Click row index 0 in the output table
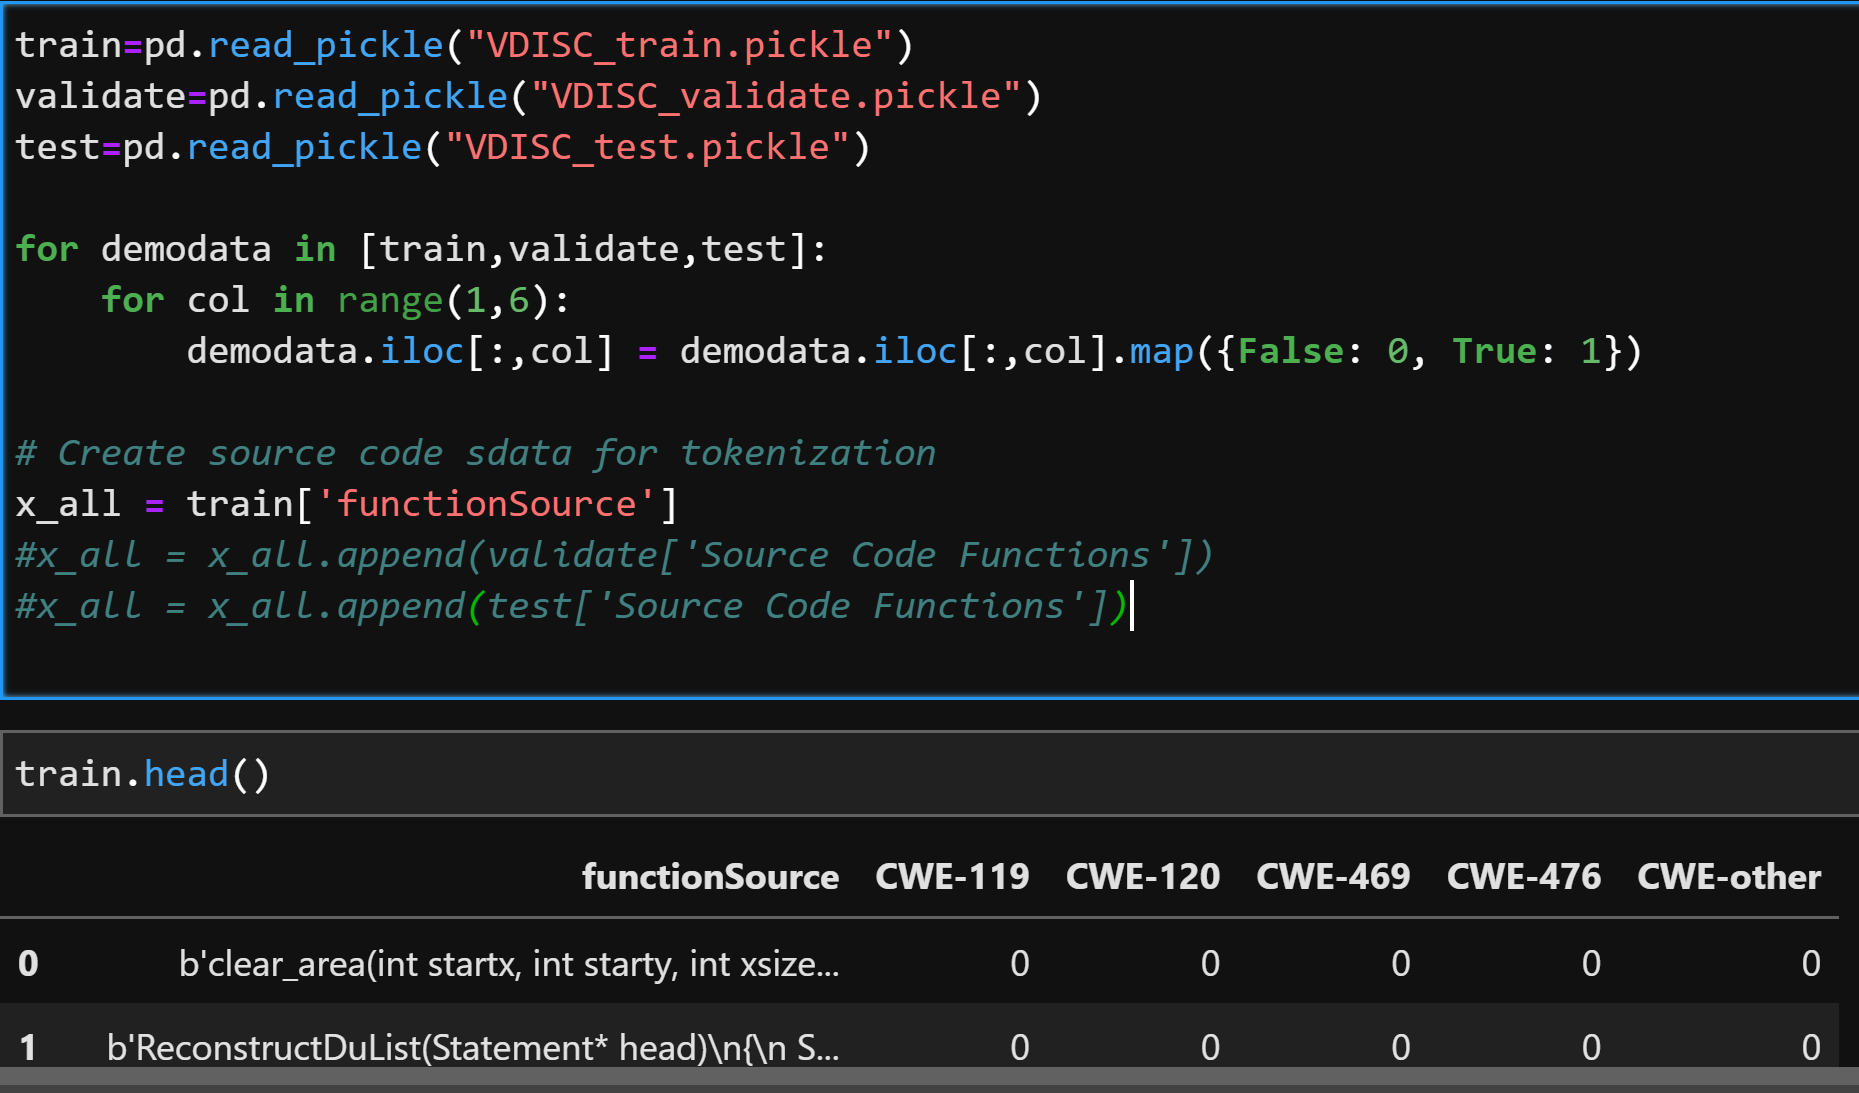1859x1093 pixels. click(x=27, y=963)
